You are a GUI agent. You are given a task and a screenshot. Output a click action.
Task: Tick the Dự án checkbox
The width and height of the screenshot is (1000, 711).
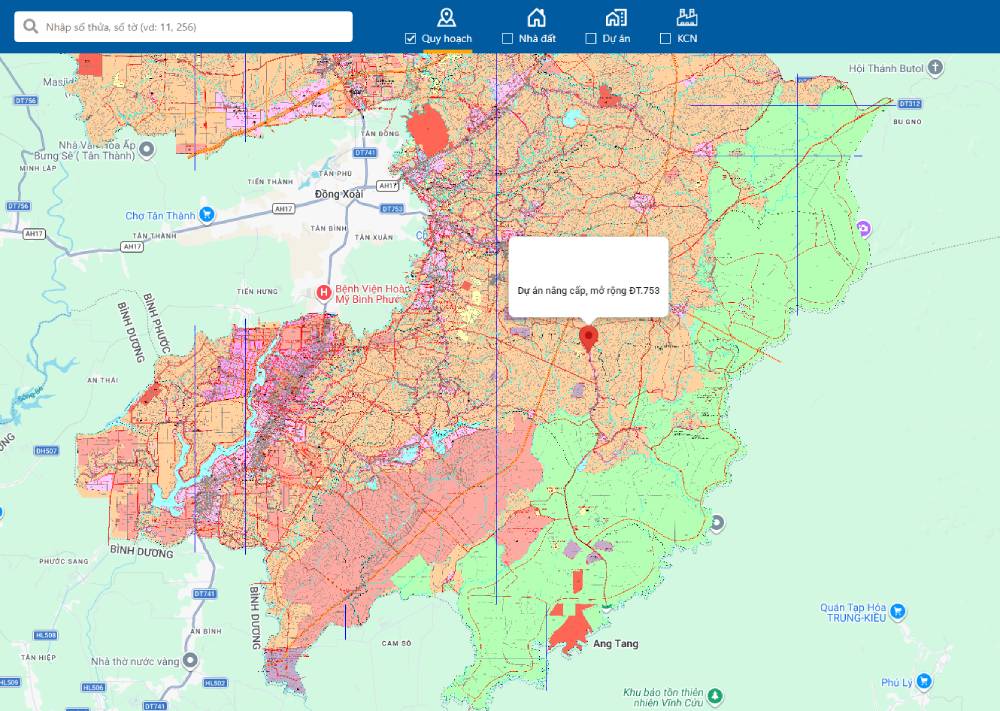tap(591, 38)
